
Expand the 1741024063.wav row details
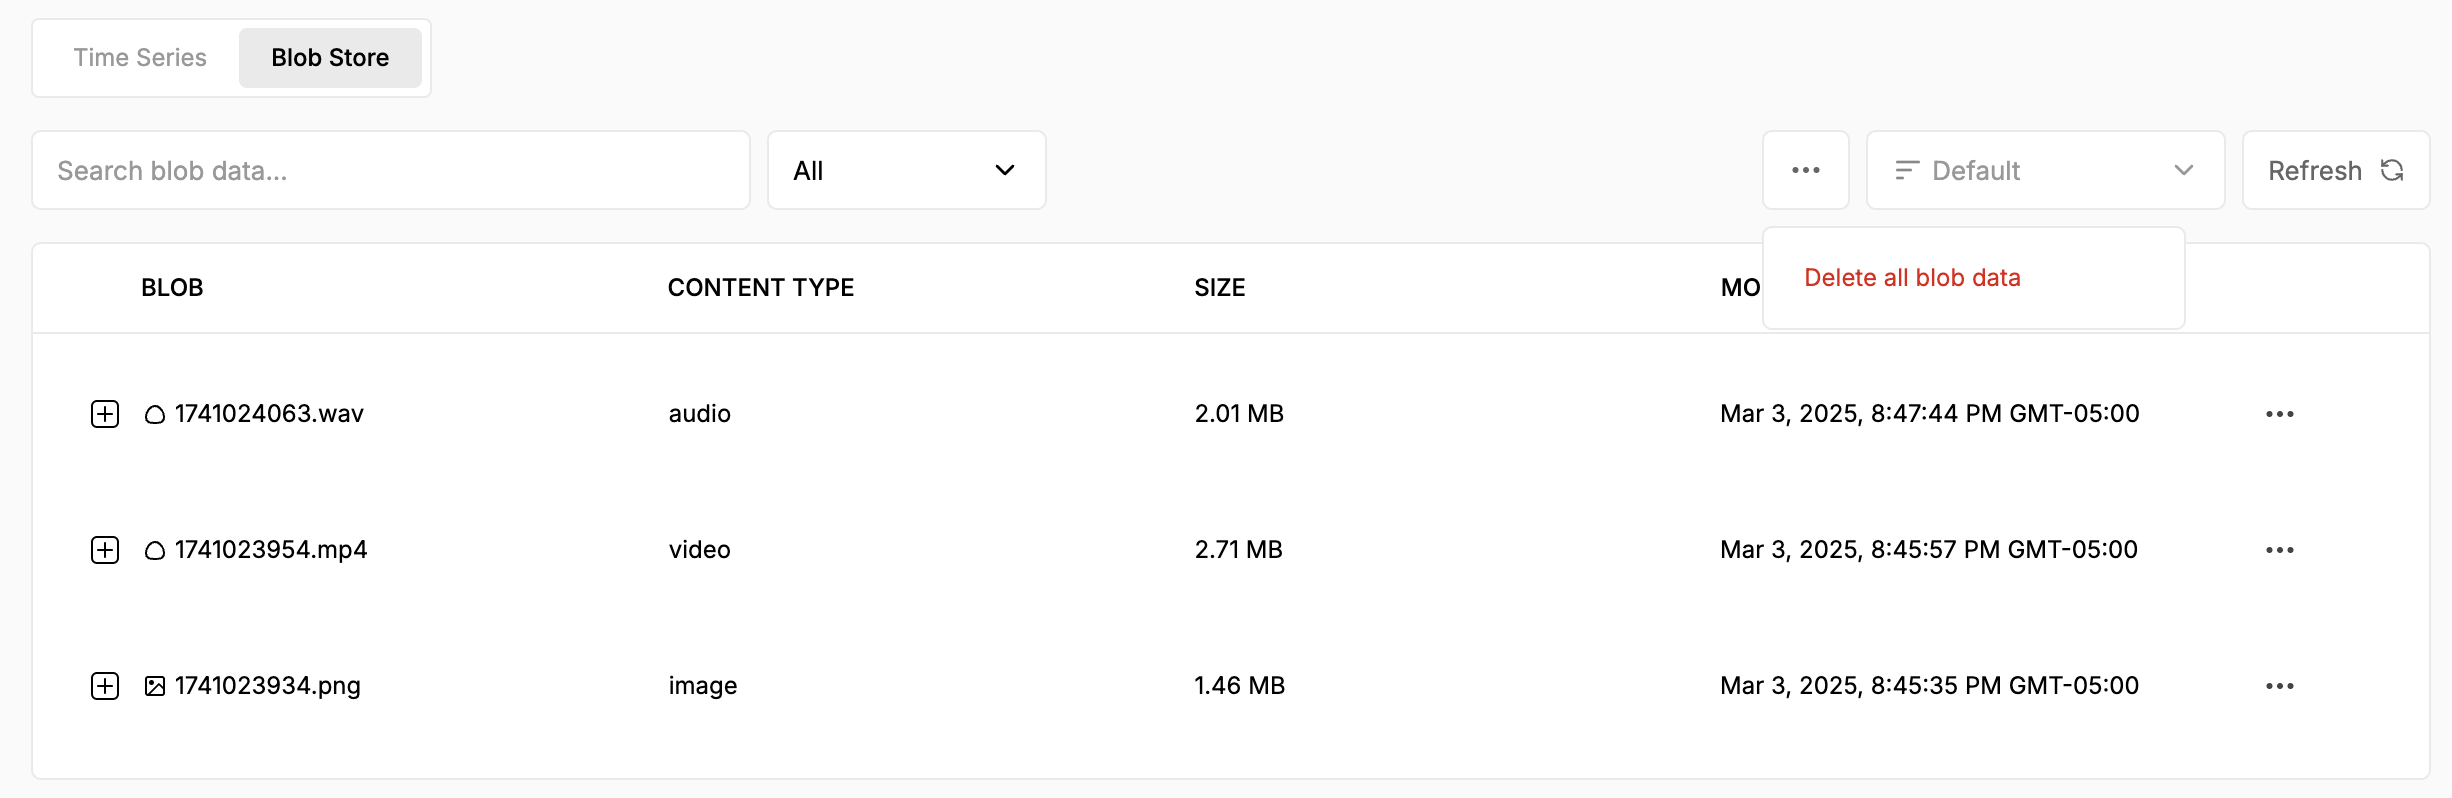click(x=105, y=414)
